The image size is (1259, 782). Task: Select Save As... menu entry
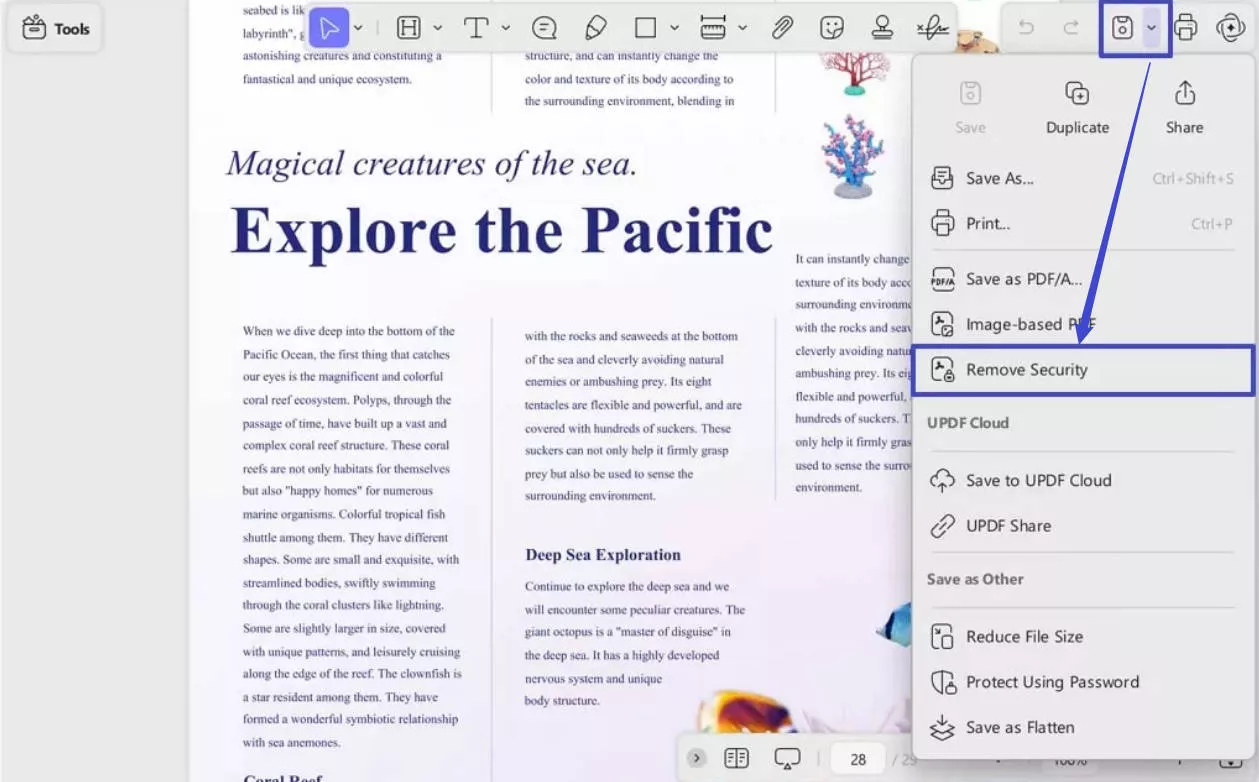(999, 179)
